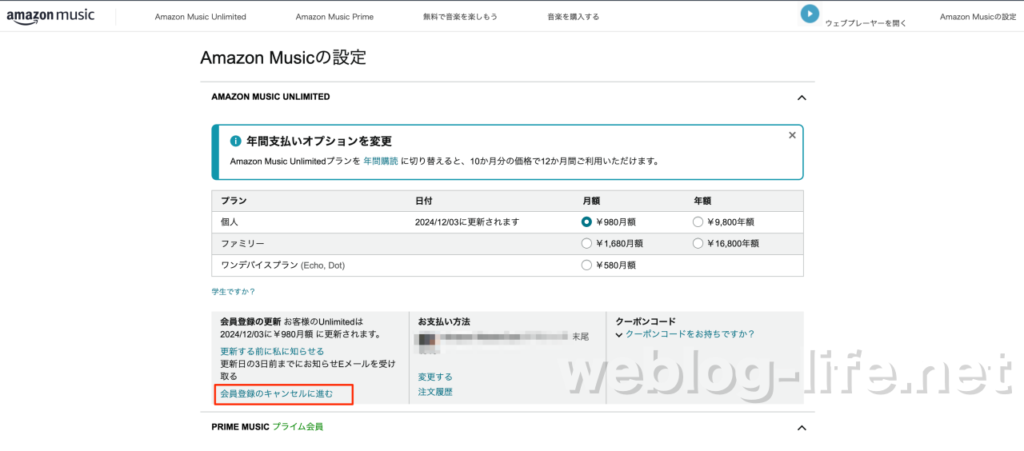
Task: Click the お支払い方法 heading
Action: point(444,322)
